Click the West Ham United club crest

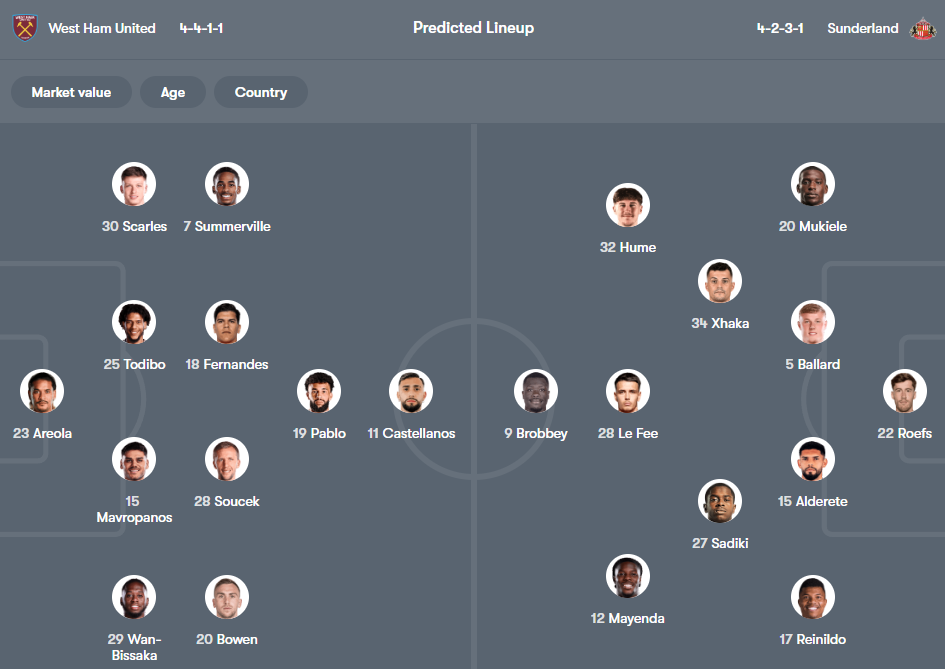click(23, 27)
